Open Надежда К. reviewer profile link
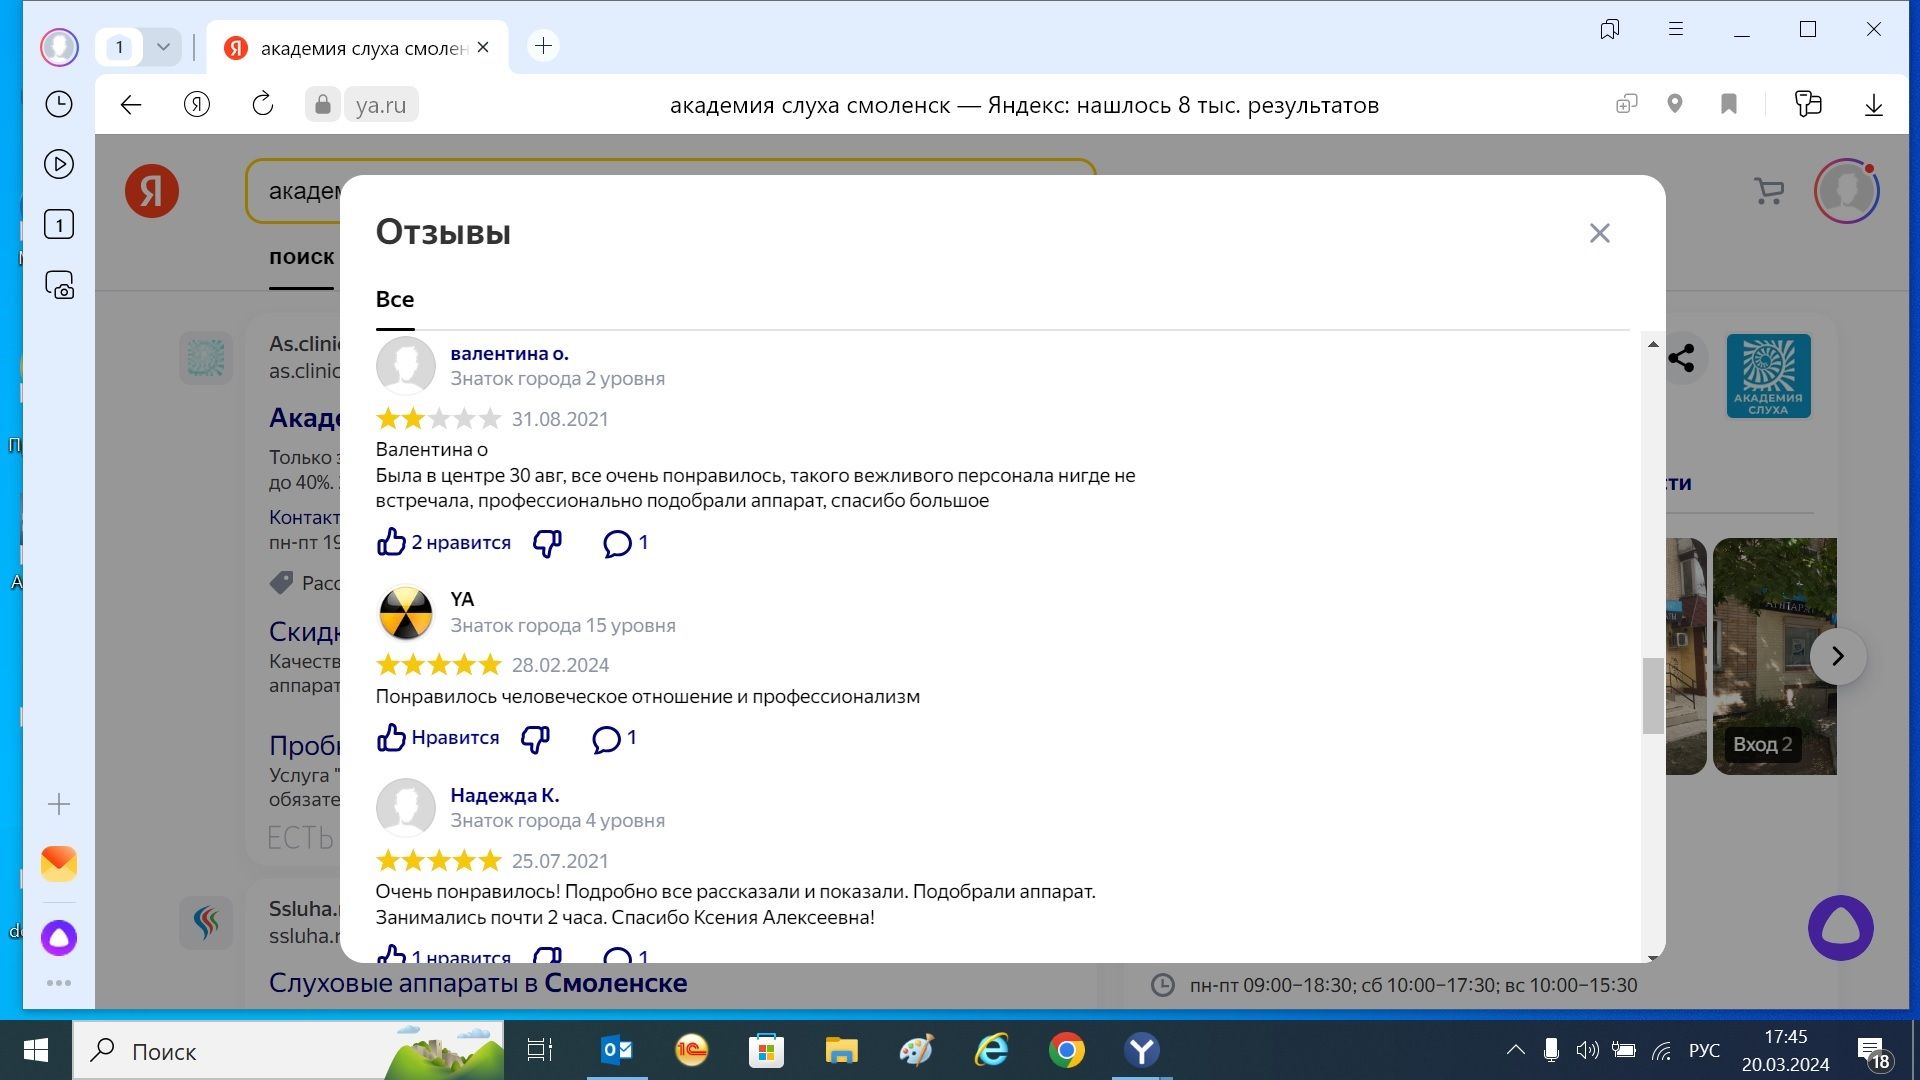This screenshot has height=1080, width=1920. (x=504, y=795)
